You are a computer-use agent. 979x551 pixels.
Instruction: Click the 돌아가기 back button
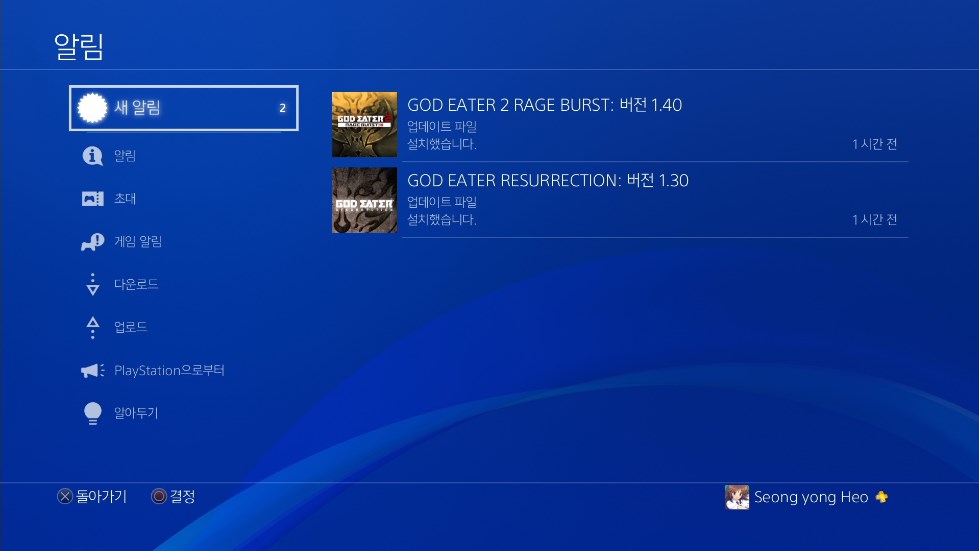[92, 496]
